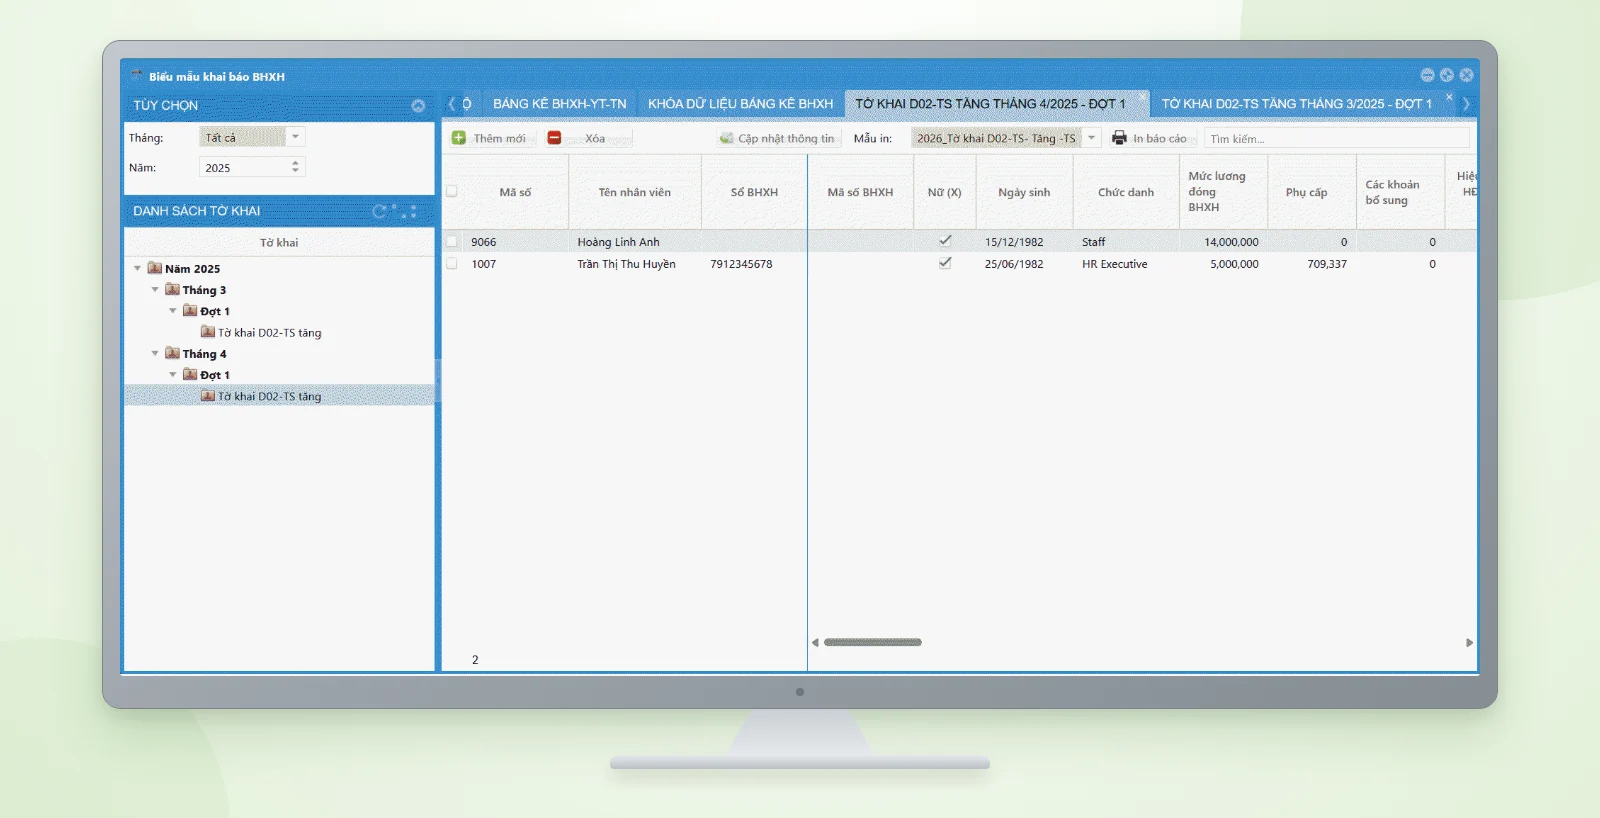Tick the row checkbox for employee 1007

[x=452, y=264]
